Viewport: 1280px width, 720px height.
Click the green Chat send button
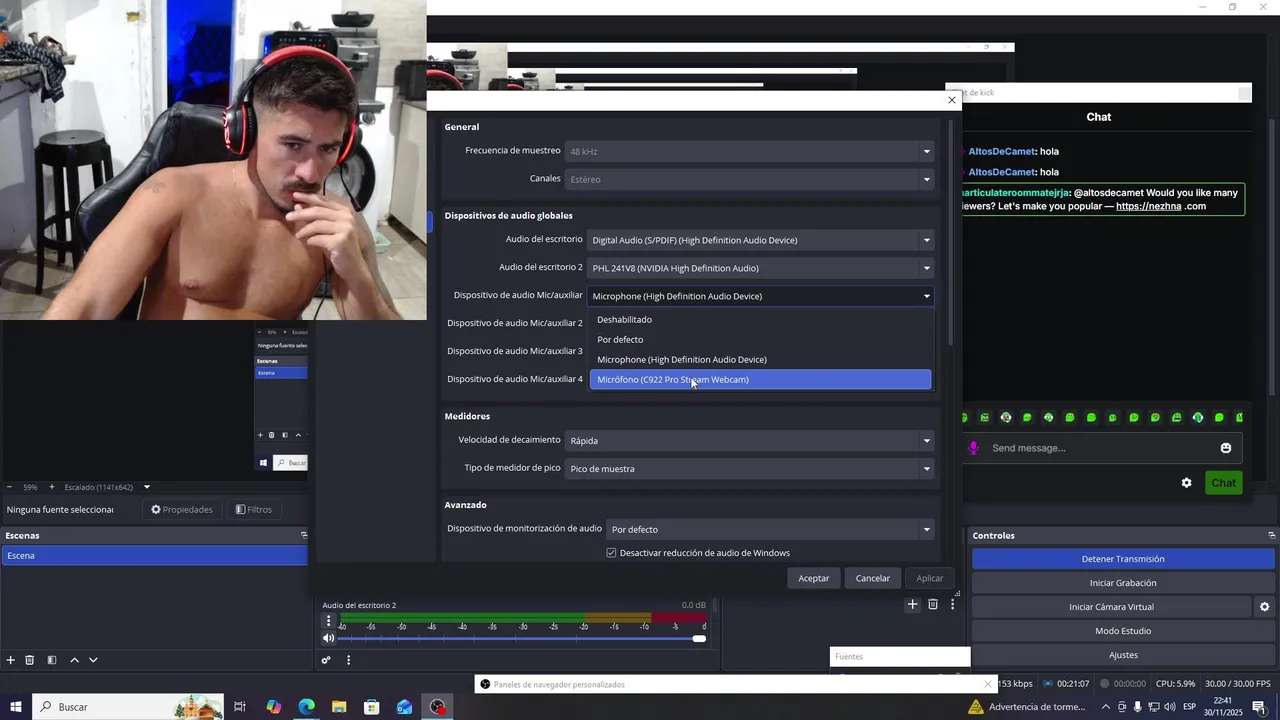(x=1224, y=483)
